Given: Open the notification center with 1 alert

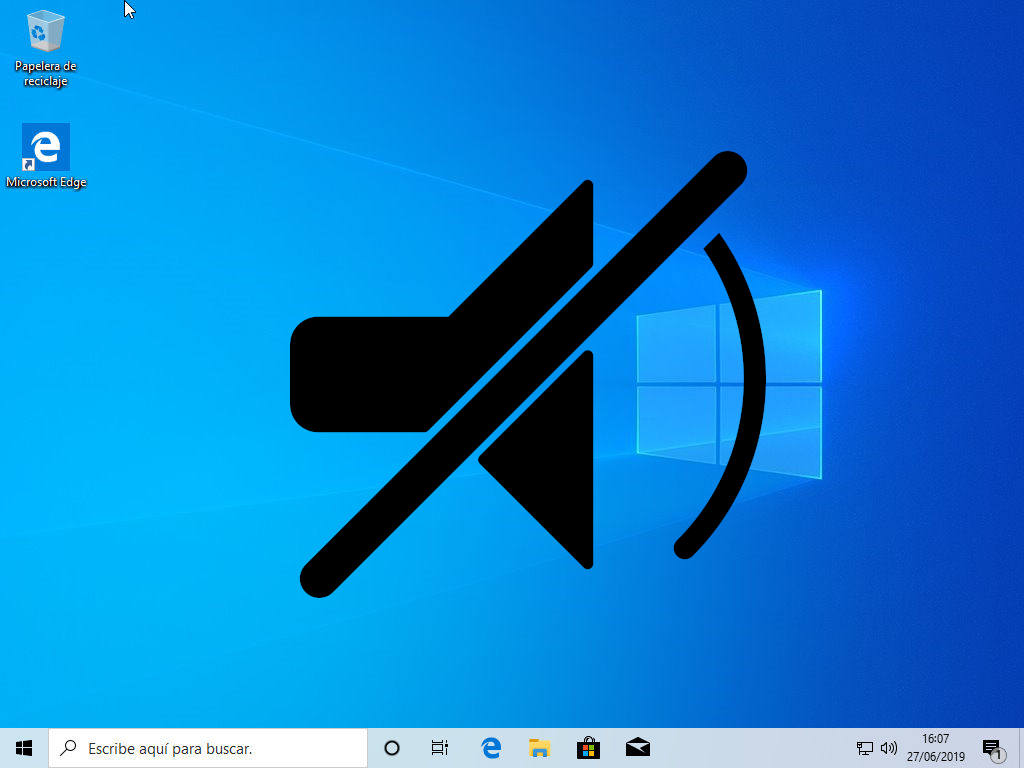Looking at the screenshot, I should 991,748.
